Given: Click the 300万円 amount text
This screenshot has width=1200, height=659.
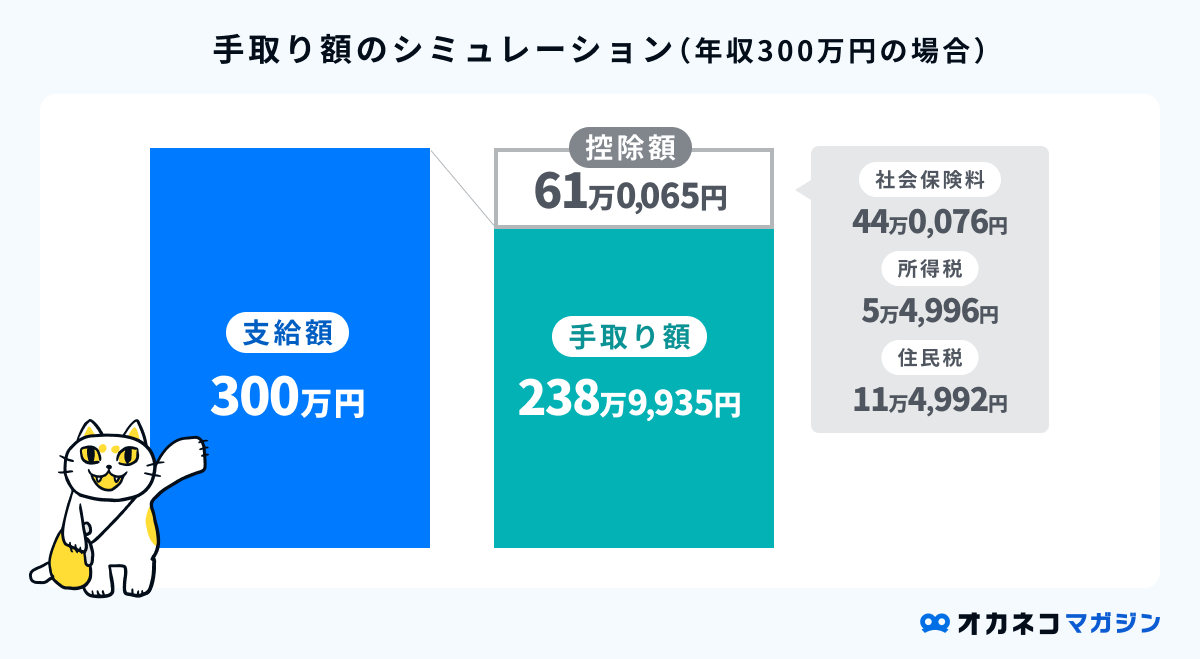Looking at the screenshot, I should [288, 398].
